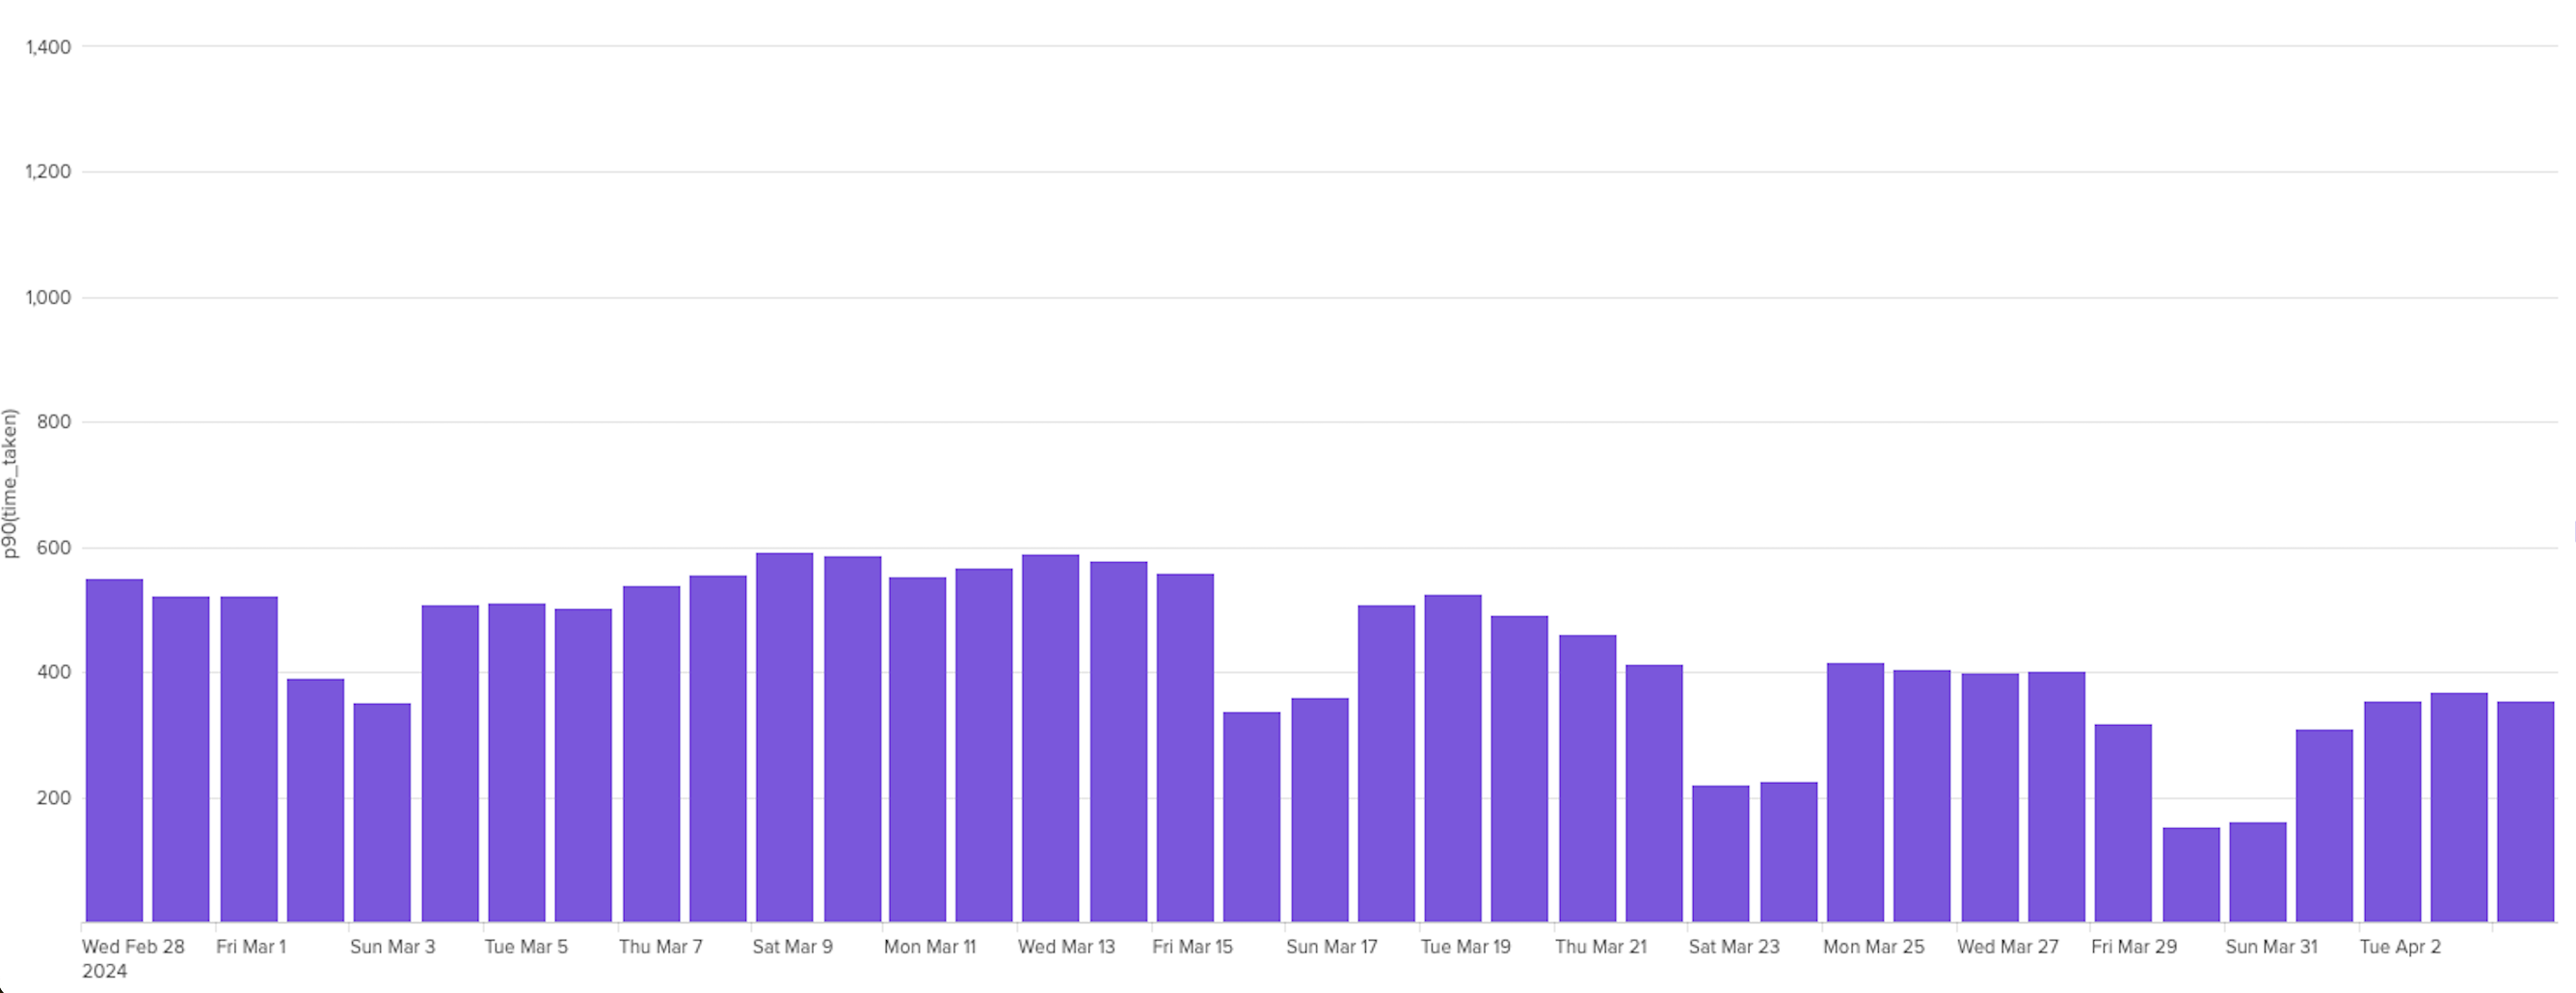The image size is (2576, 993).
Task: Click the 'Fri Mar 1' x-axis date label
Action: pos(251,947)
